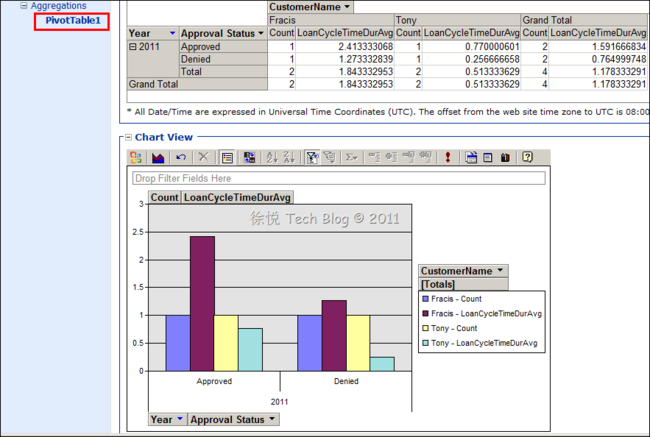
Task: Click cell value 0.764999748
Action: 598,59
